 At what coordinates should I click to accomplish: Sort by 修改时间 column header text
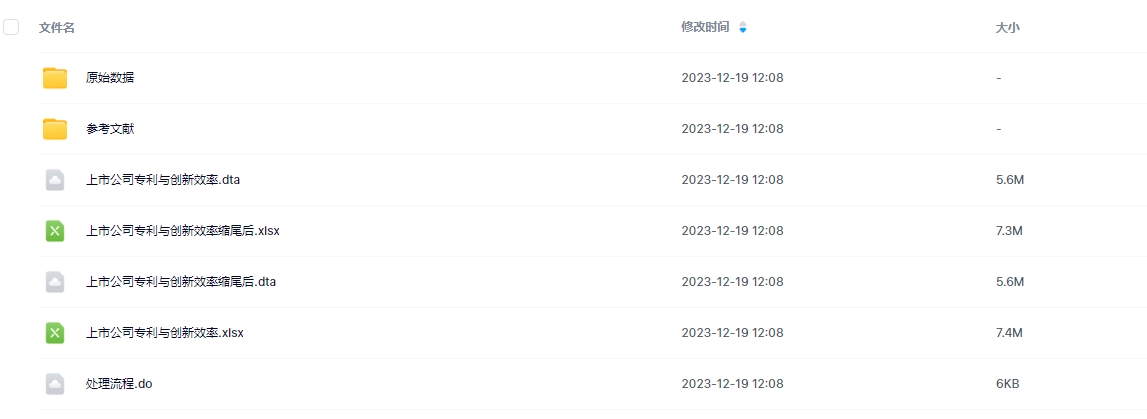(705, 28)
